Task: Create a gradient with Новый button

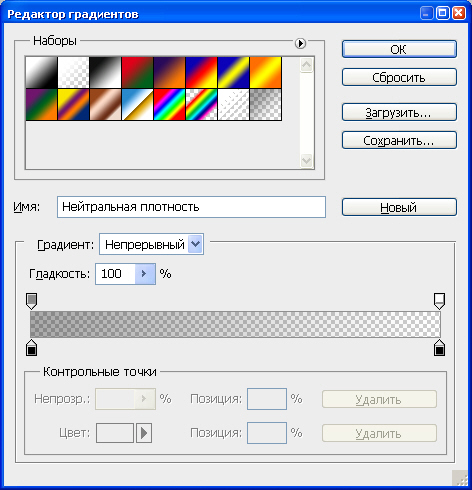Action: coord(399,207)
